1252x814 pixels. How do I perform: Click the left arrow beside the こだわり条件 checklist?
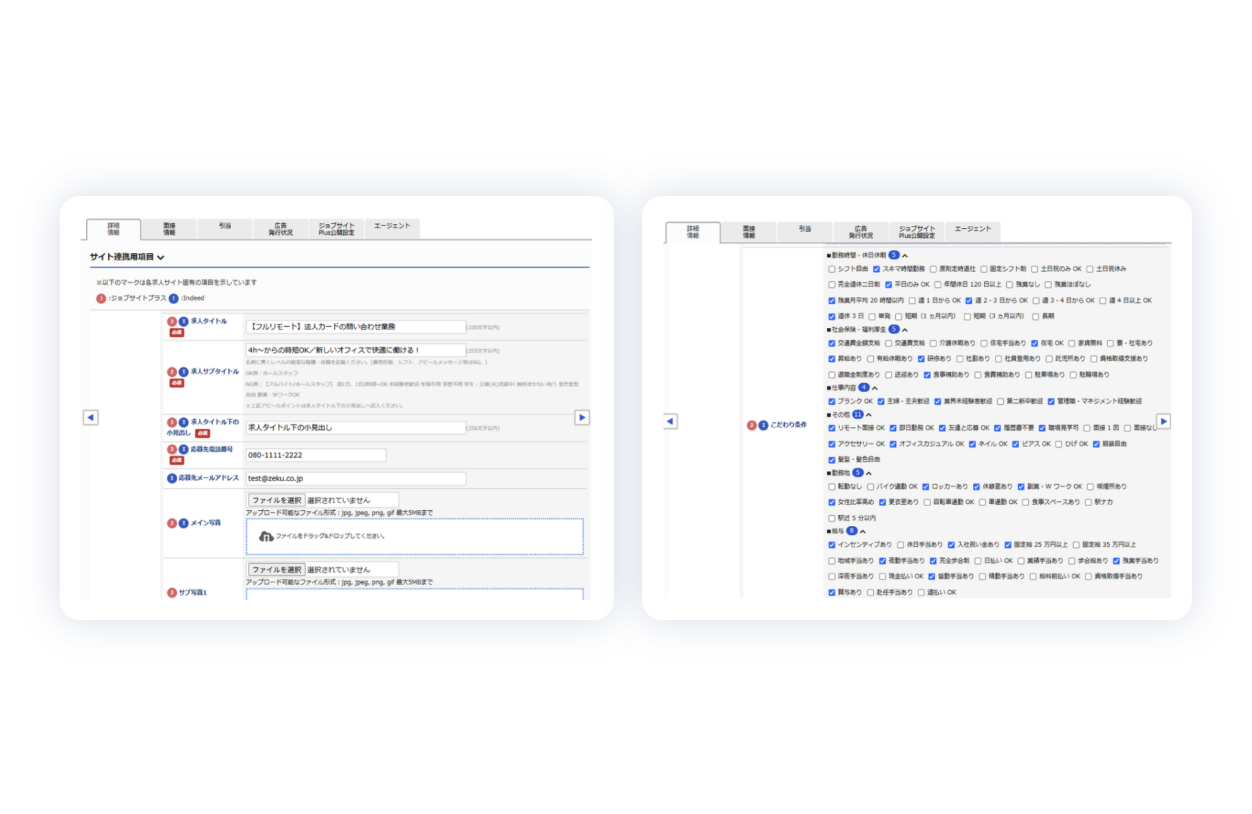(x=670, y=422)
